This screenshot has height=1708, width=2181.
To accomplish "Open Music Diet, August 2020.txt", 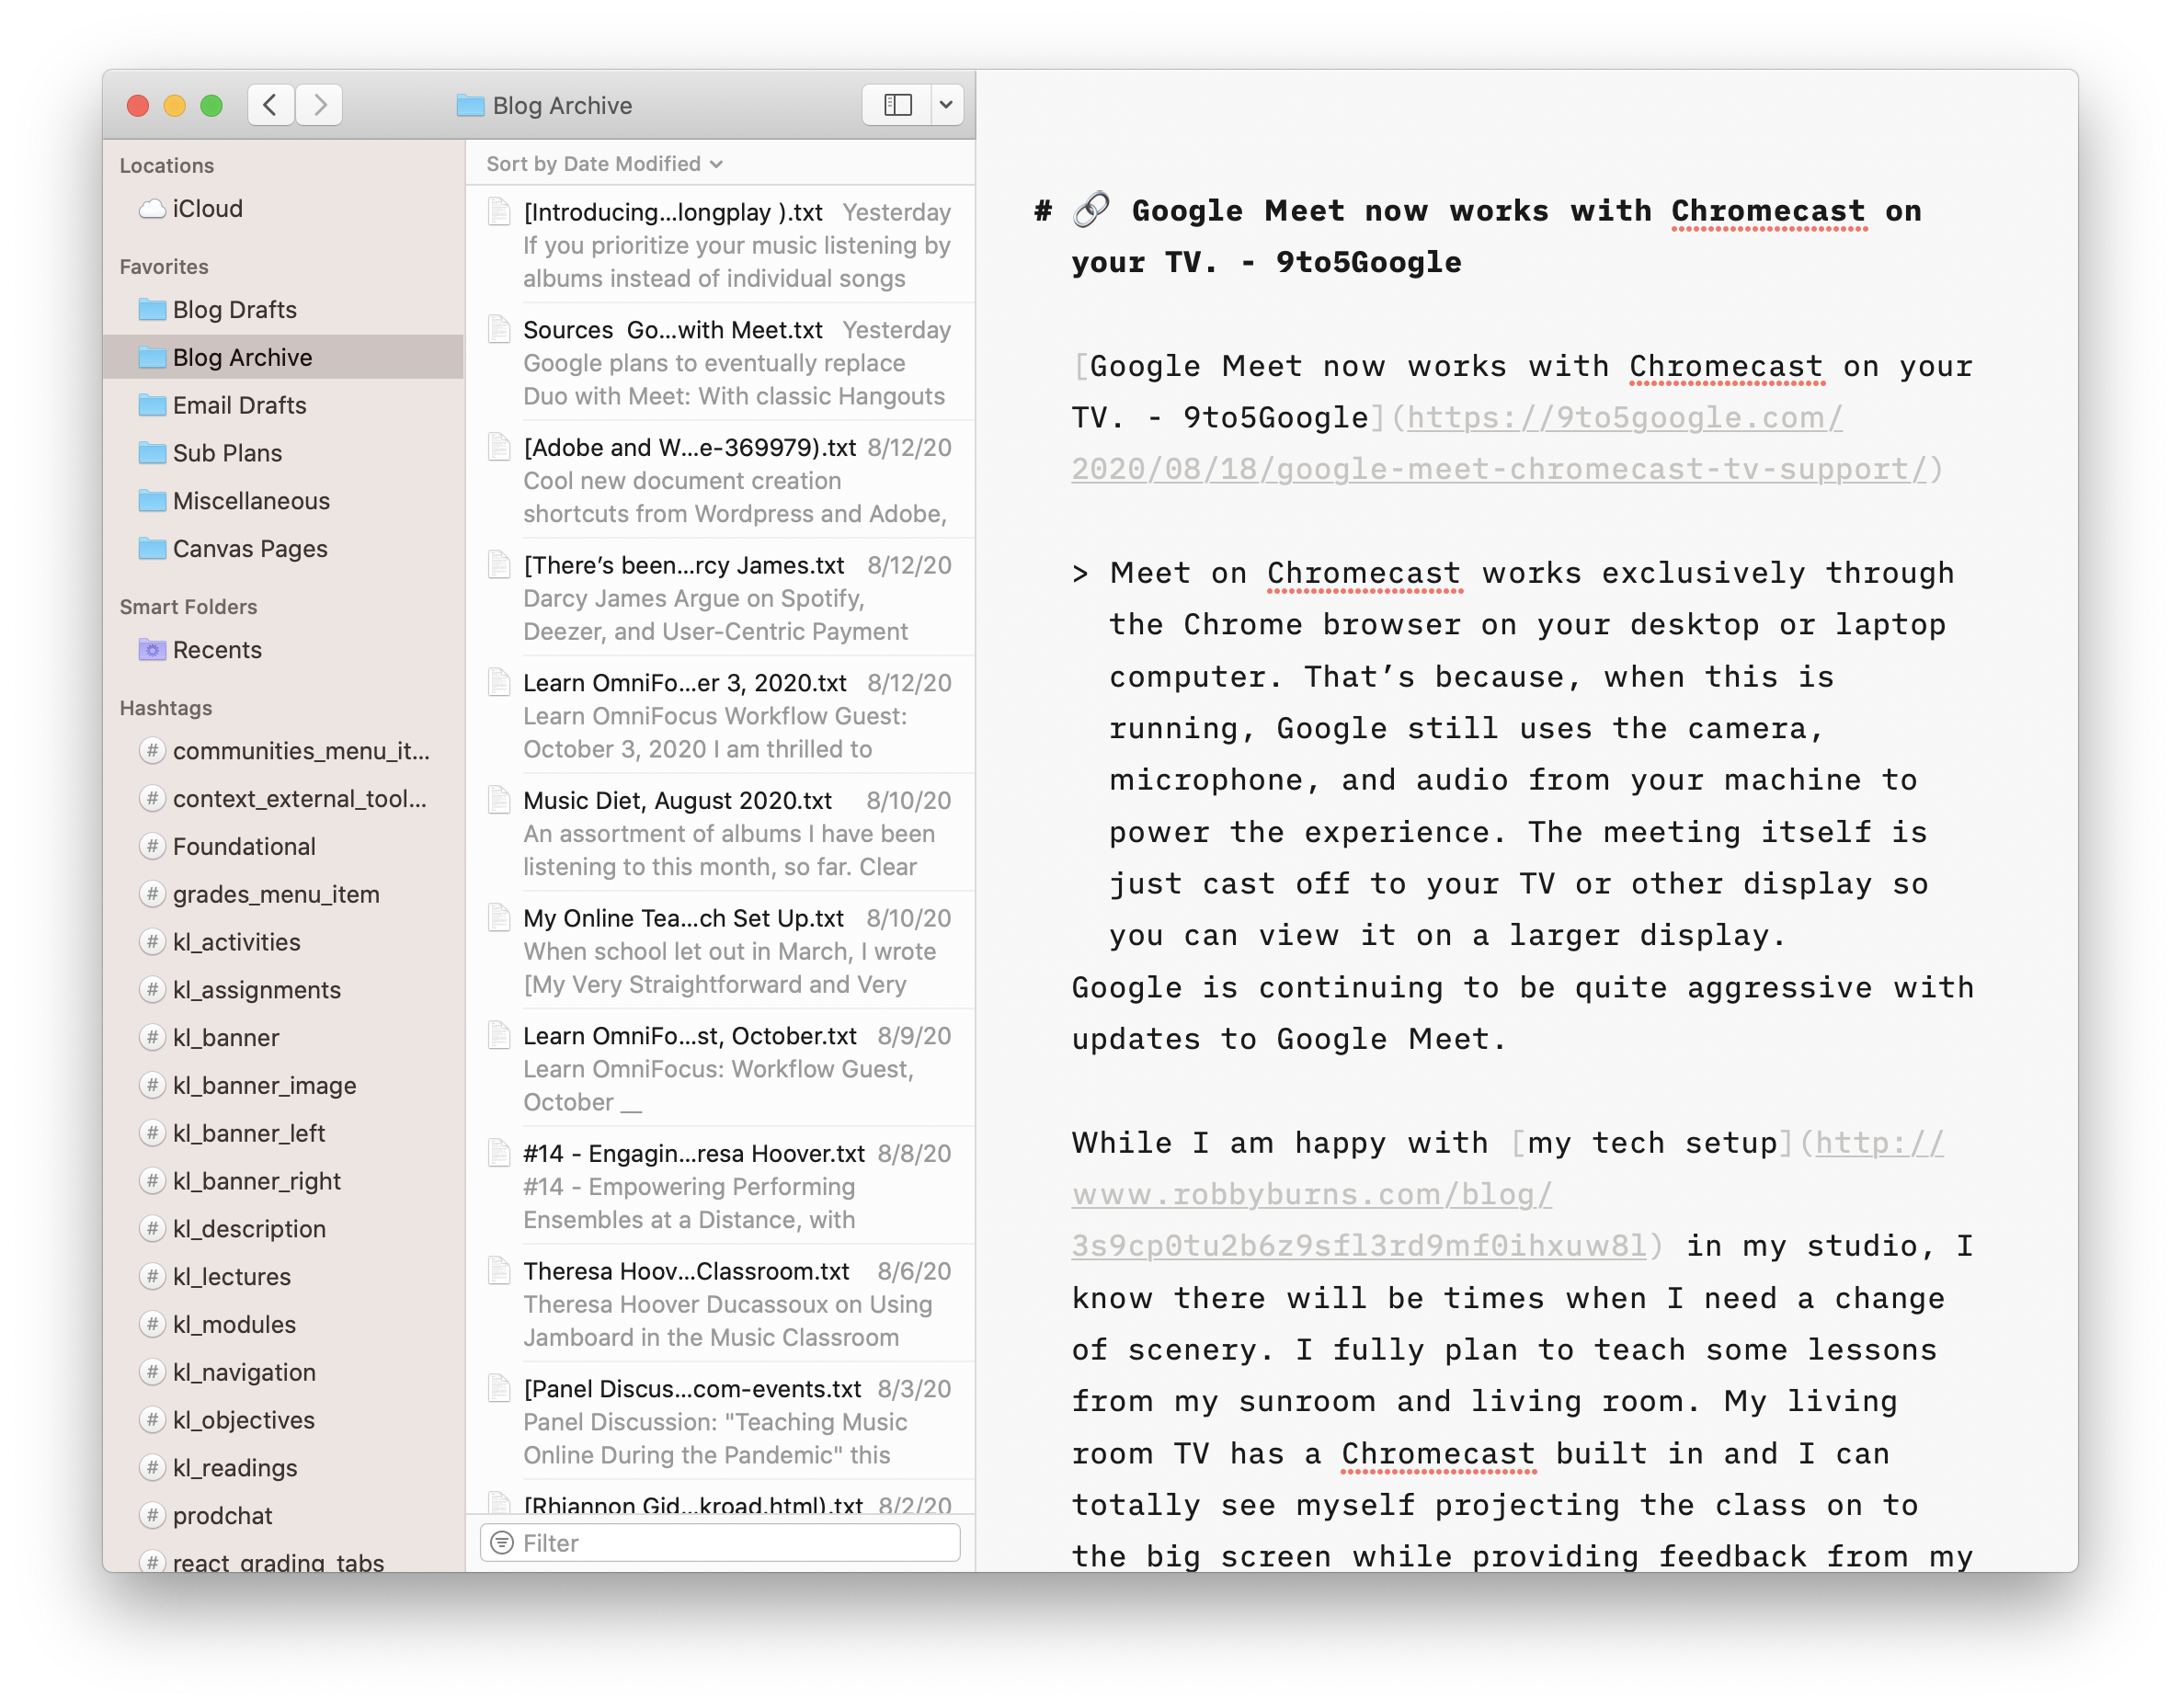I will pos(720,833).
